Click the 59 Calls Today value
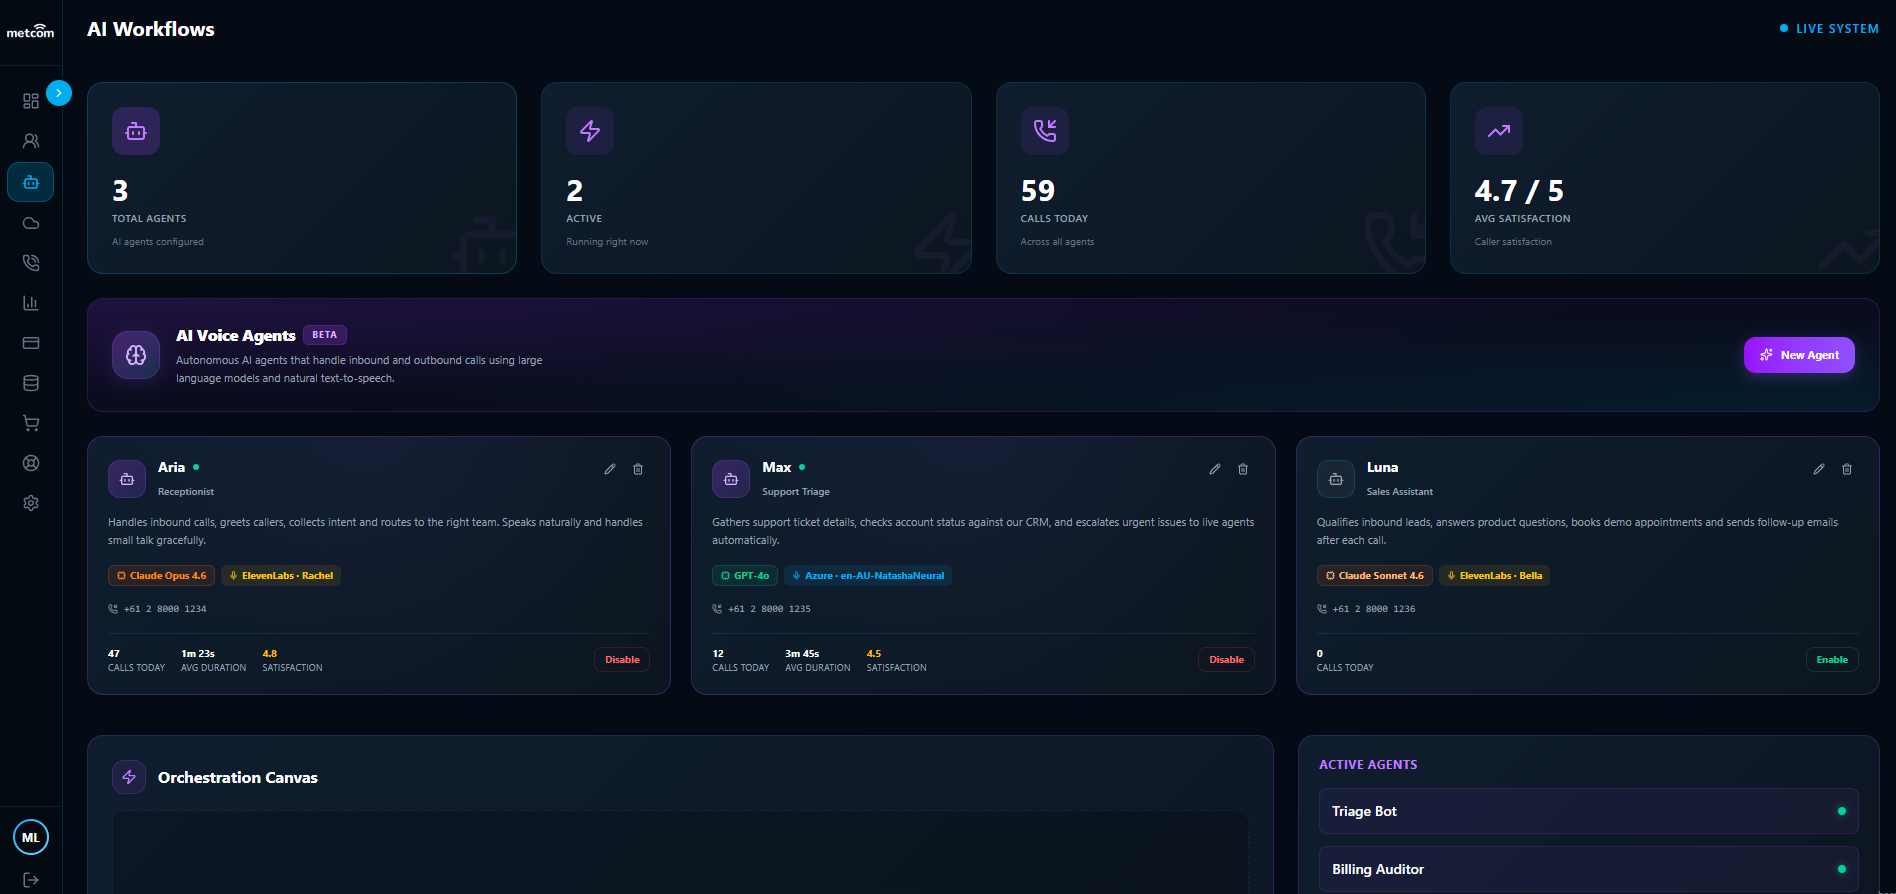The image size is (1896, 894). tap(1038, 191)
